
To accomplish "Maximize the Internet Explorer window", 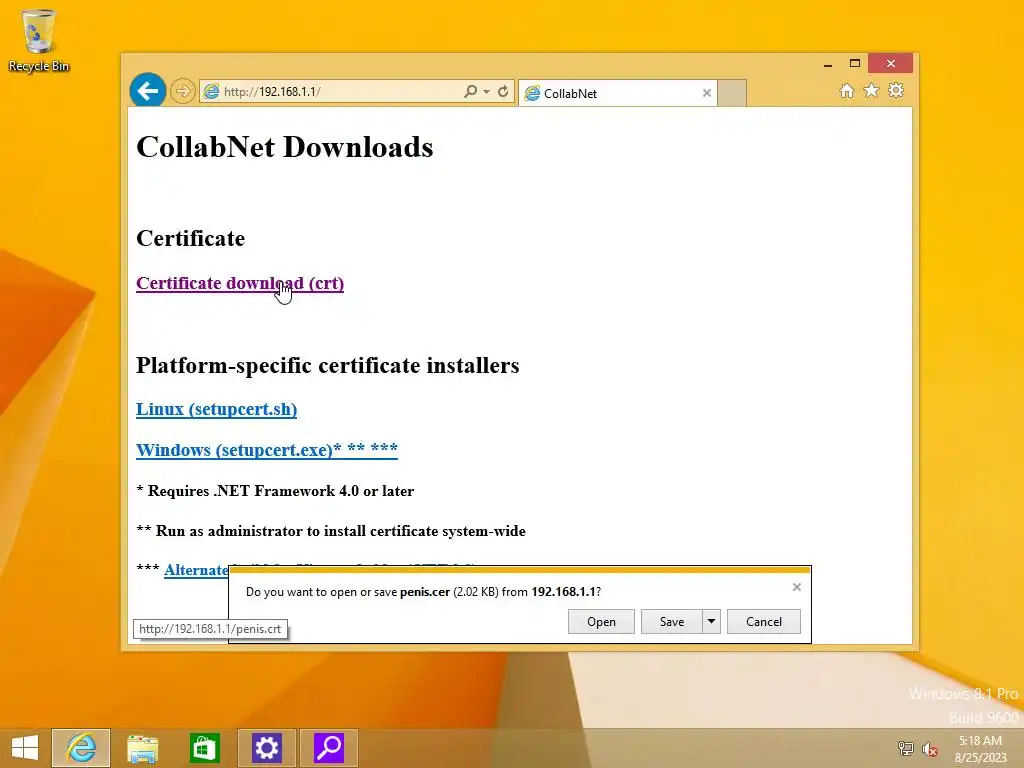I will pos(854,63).
